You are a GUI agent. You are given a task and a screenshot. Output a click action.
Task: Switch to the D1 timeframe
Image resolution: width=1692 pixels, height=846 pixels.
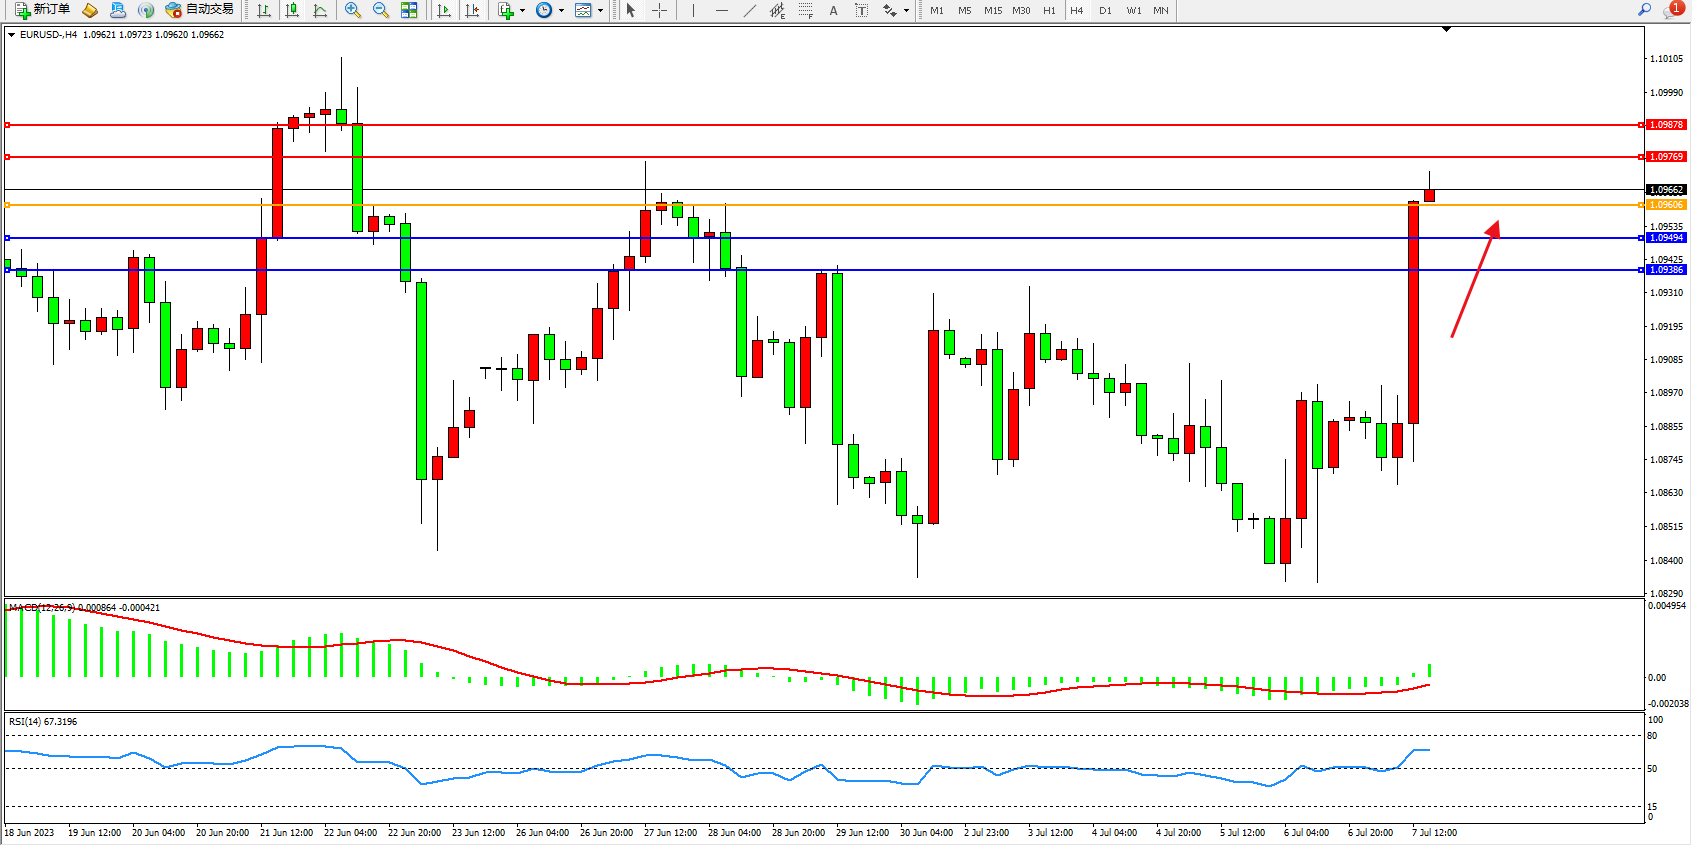1105,10
